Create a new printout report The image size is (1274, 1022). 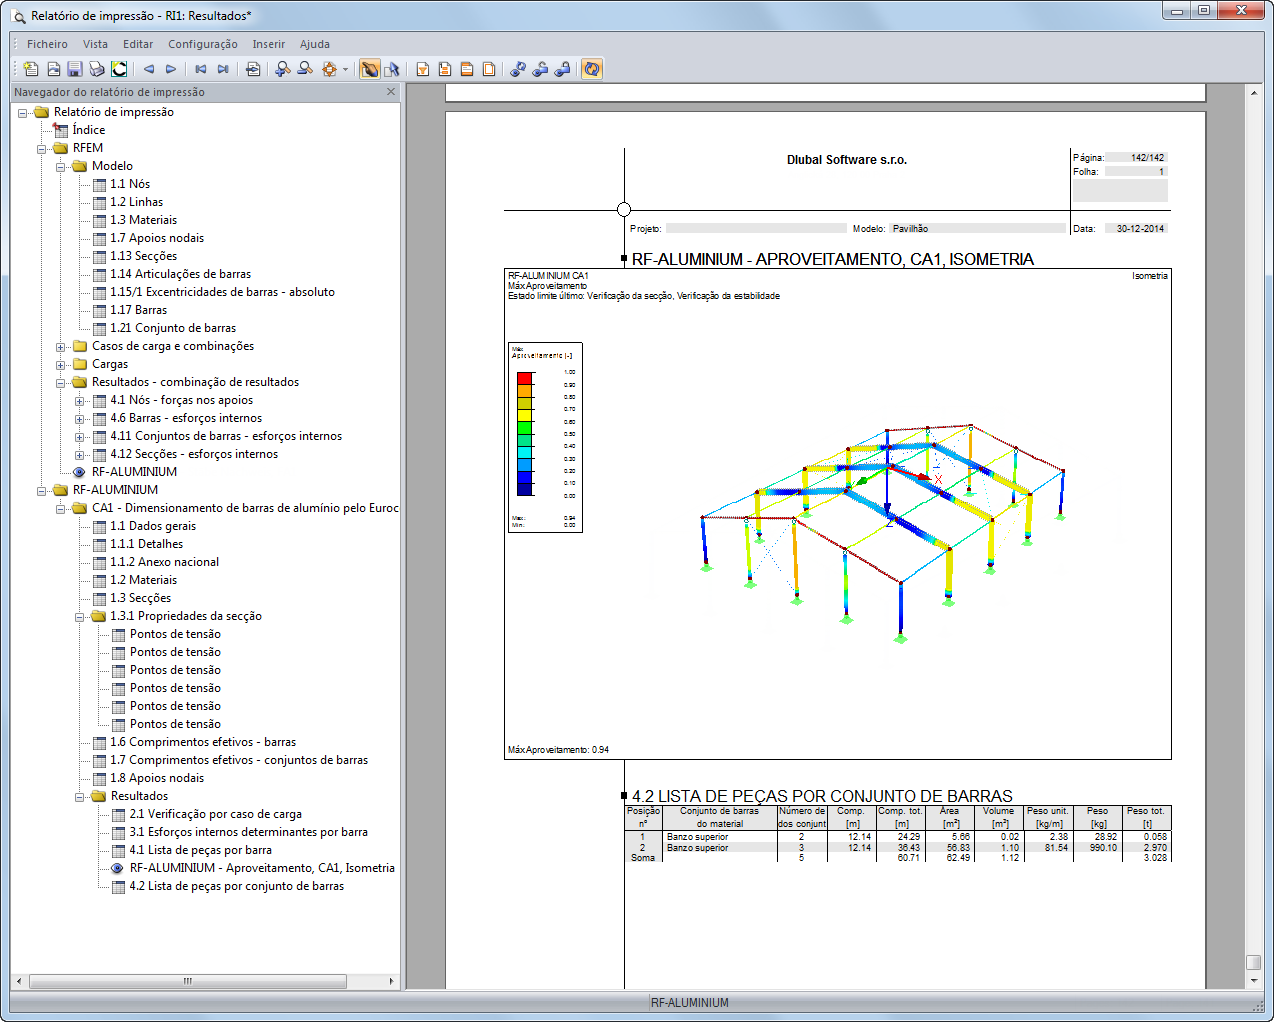coord(31,69)
